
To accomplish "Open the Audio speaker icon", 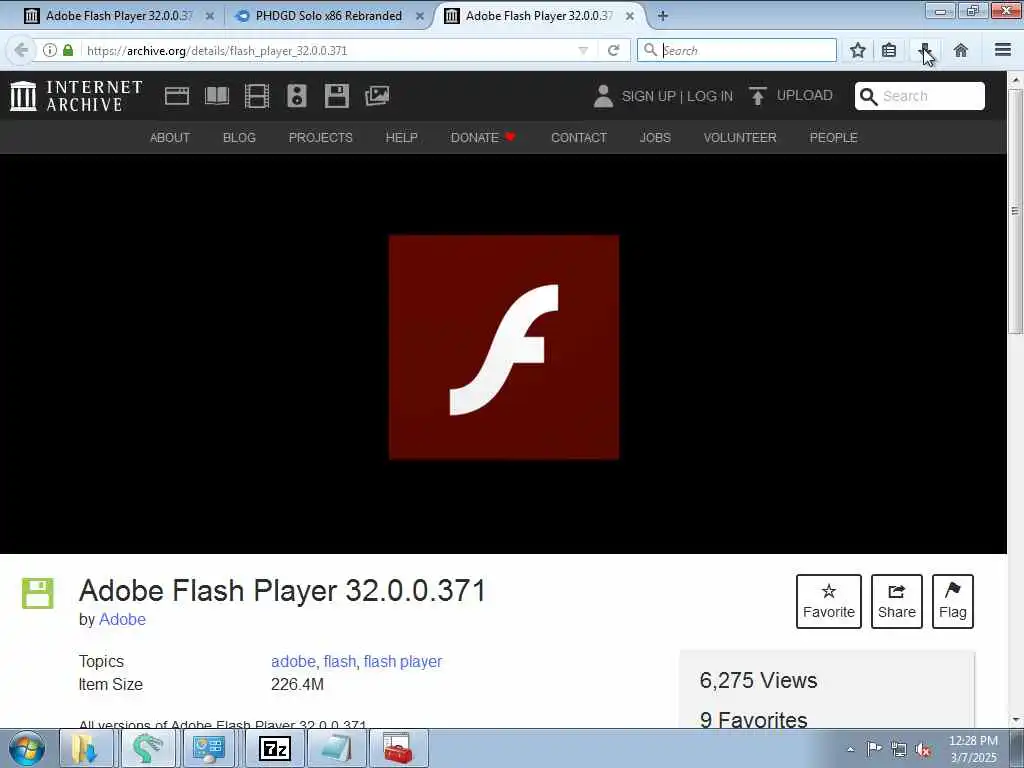I will point(296,96).
